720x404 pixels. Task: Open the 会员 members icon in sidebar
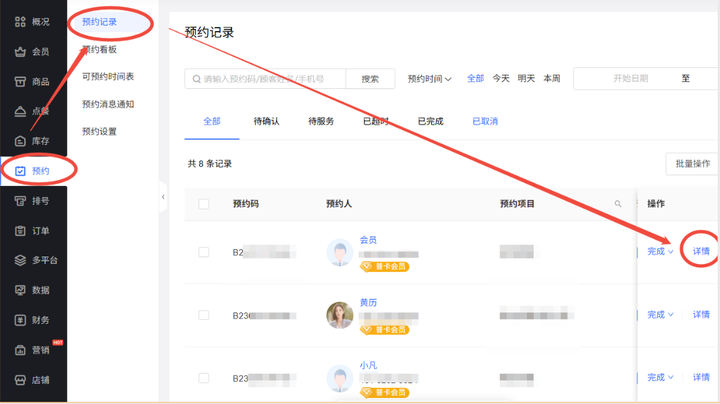pos(20,52)
